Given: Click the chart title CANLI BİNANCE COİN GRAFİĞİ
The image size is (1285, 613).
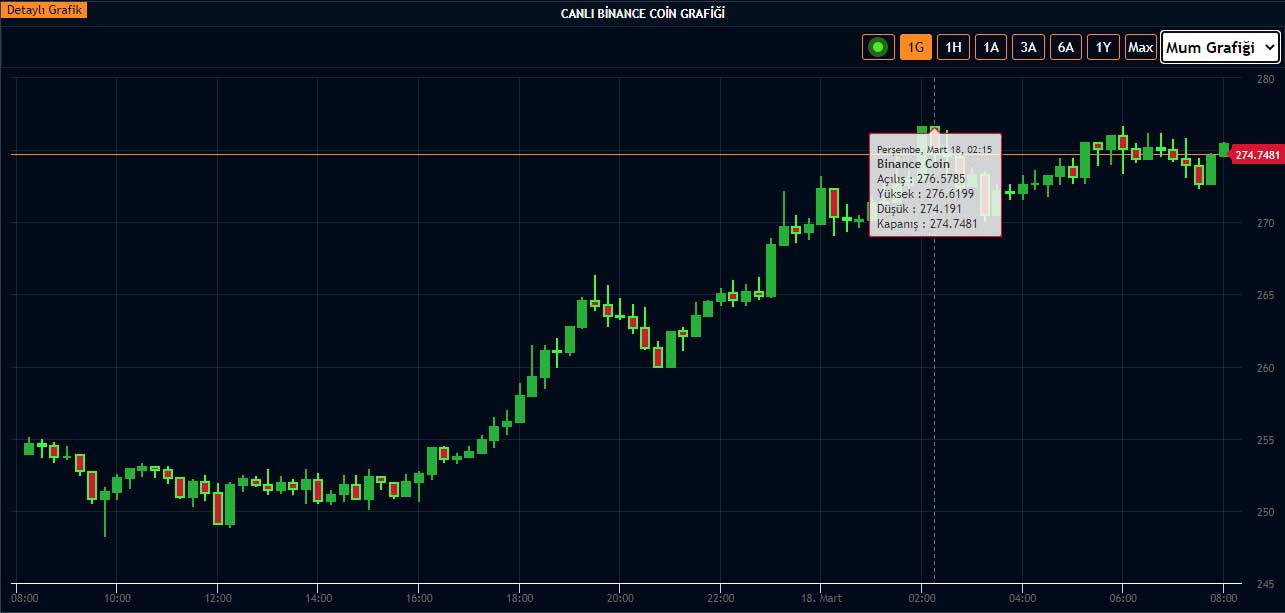Looking at the screenshot, I should coord(643,13).
